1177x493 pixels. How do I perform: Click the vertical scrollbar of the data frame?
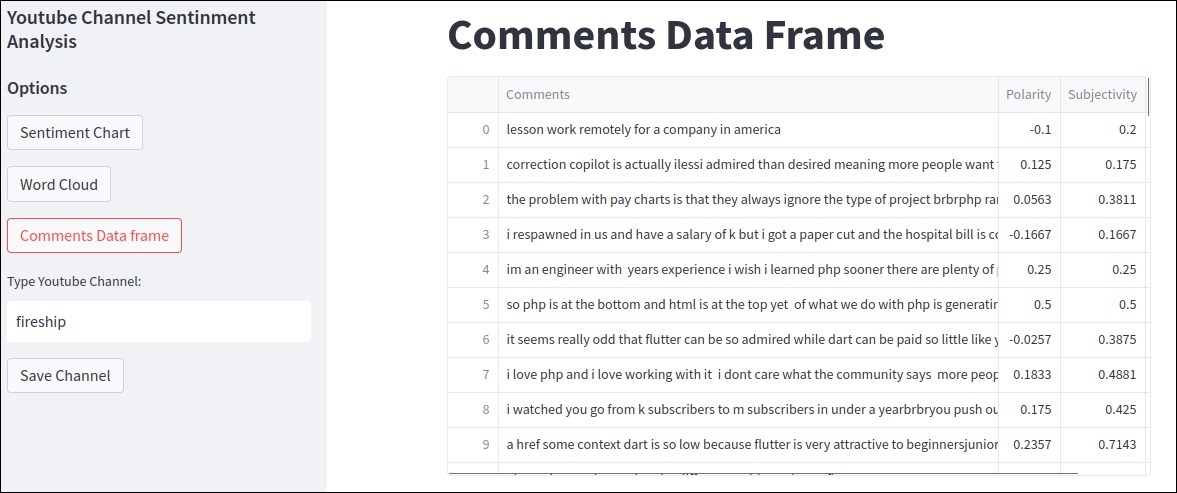coord(1148,96)
